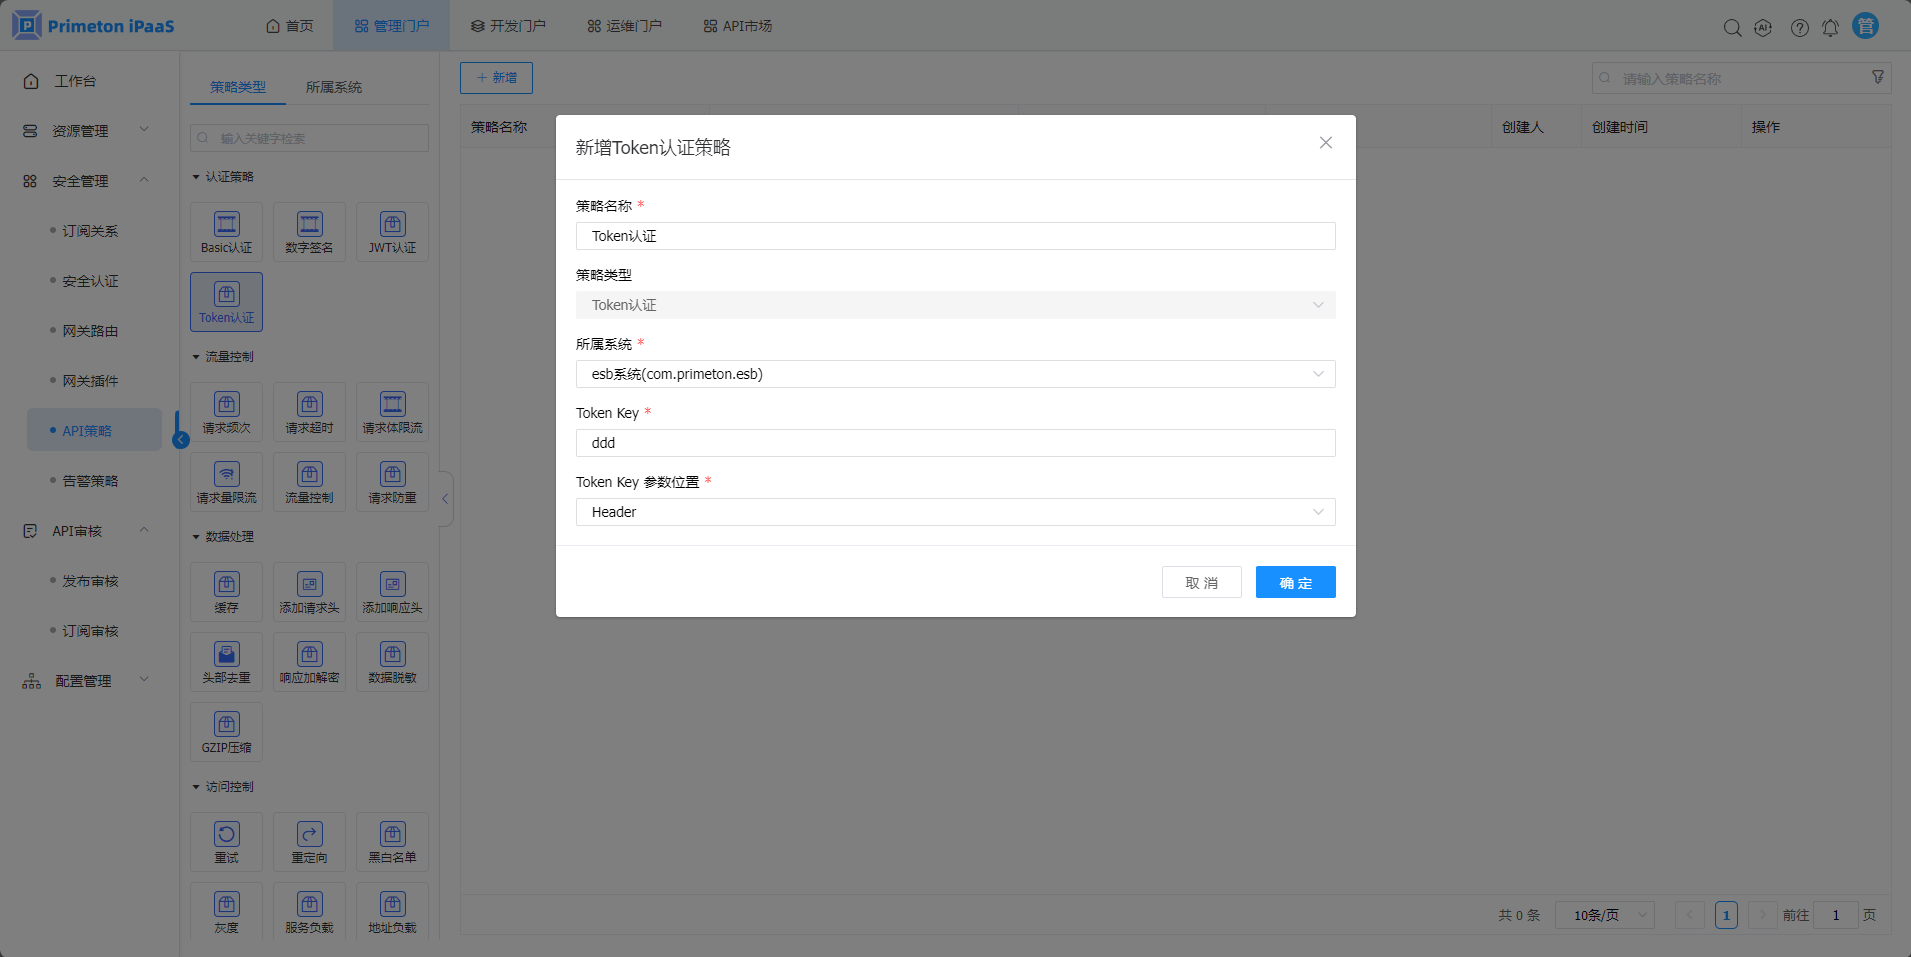Select the Basic认证 policy icon
1911x957 pixels.
[x=226, y=232]
